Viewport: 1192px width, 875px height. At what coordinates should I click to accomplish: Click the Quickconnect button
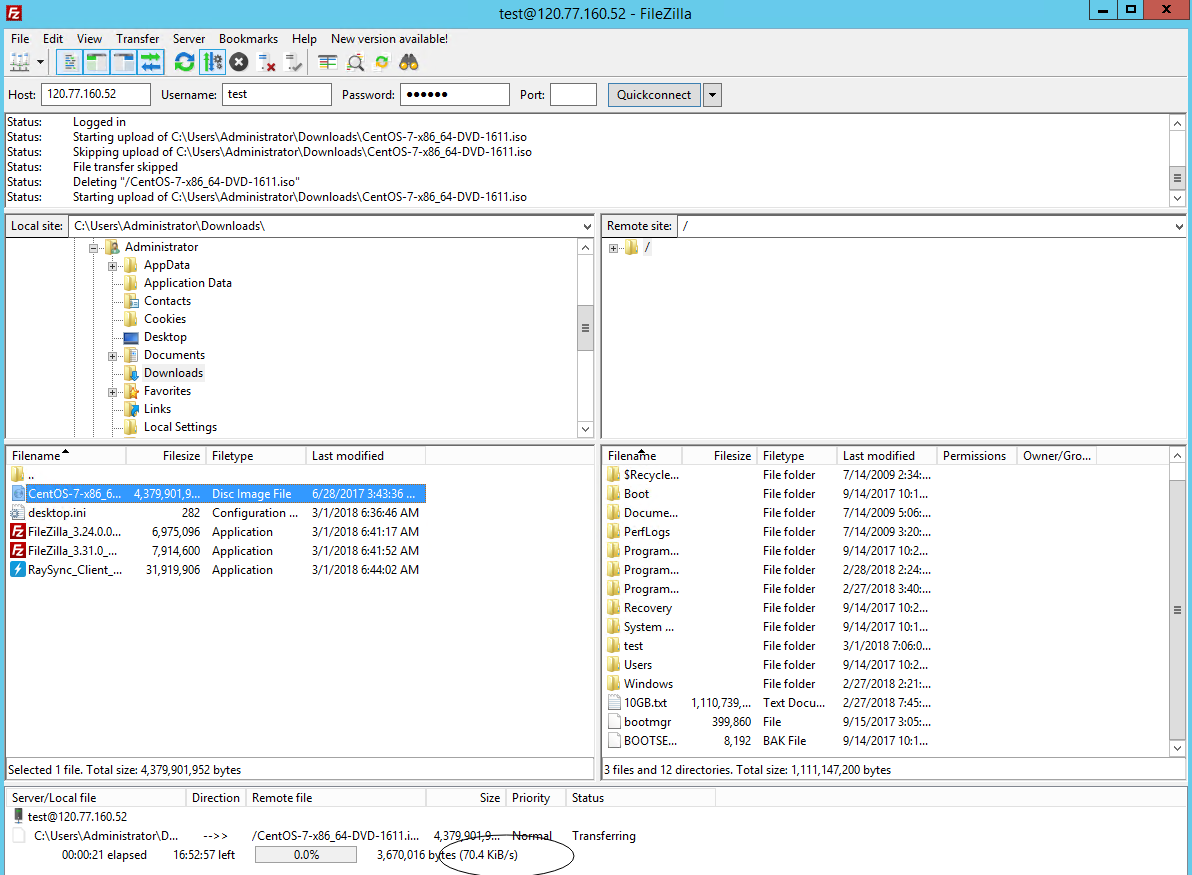pyautogui.click(x=654, y=95)
